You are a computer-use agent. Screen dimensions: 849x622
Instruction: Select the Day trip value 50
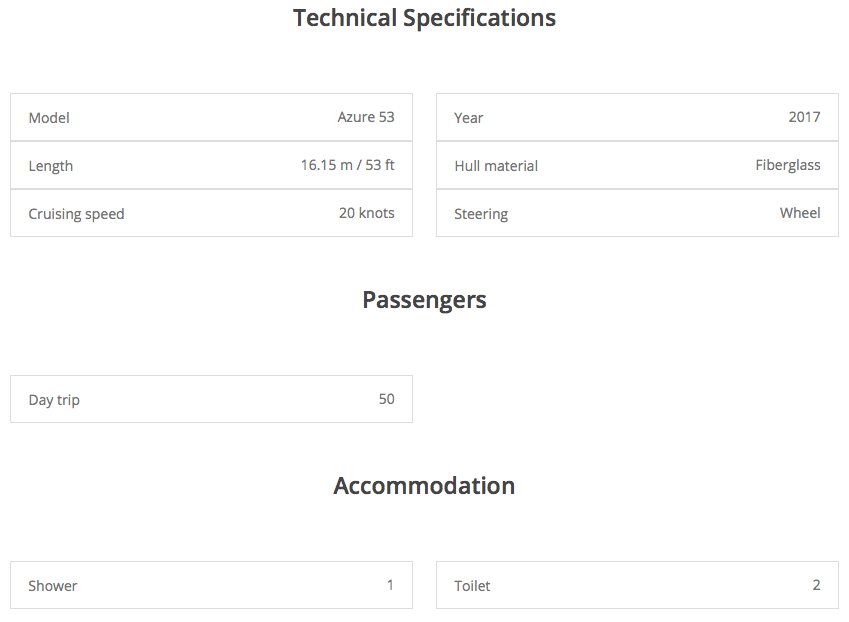pyautogui.click(x=386, y=399)
